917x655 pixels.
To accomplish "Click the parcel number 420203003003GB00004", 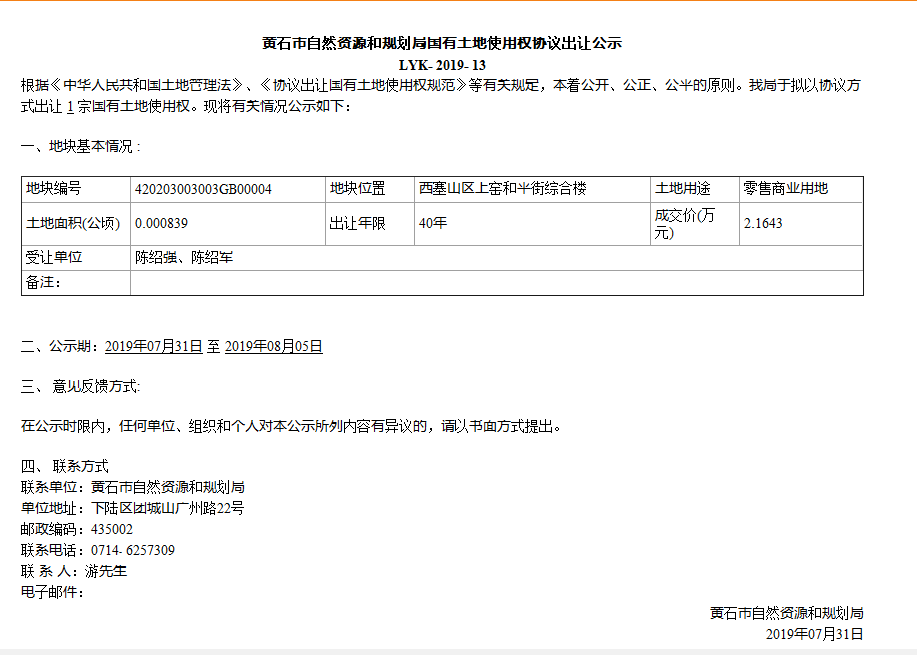I will 203,189.
